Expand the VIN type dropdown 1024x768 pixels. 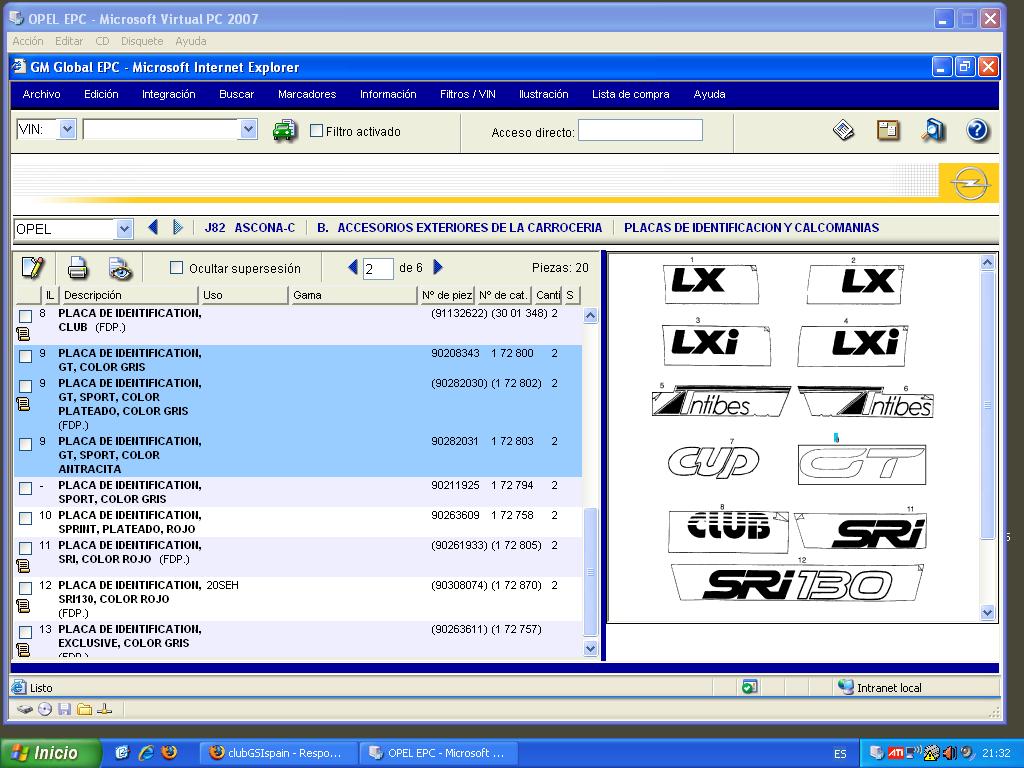pyautogui.click(x=67, y=129)
